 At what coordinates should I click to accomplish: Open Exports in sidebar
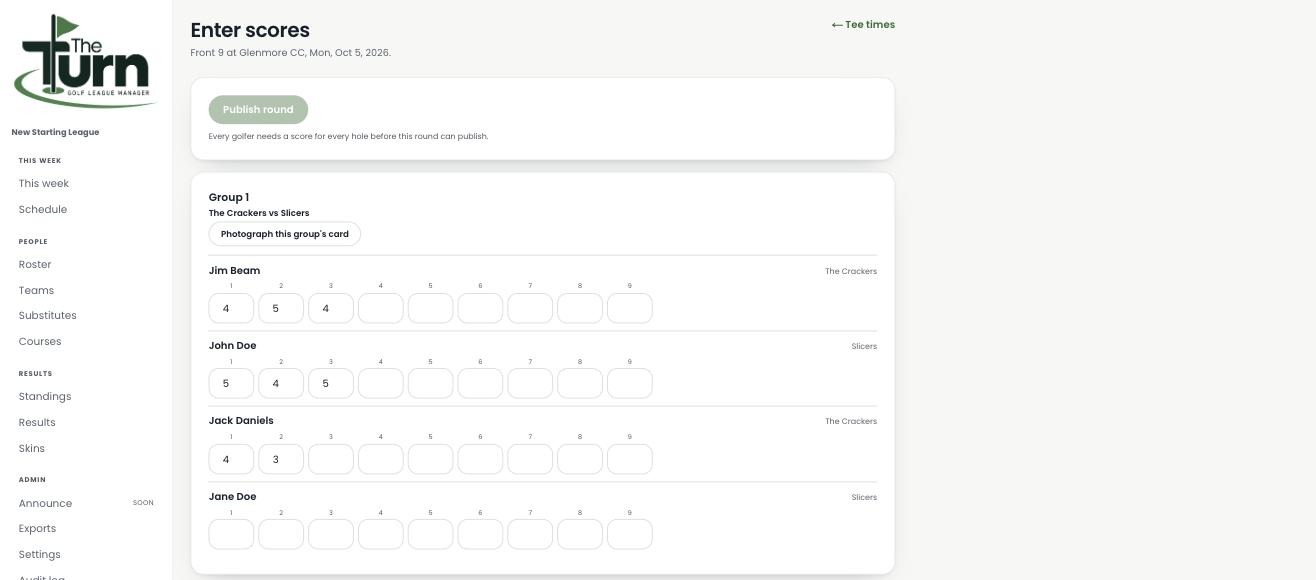pyautogui.click(x=37, y=528)
